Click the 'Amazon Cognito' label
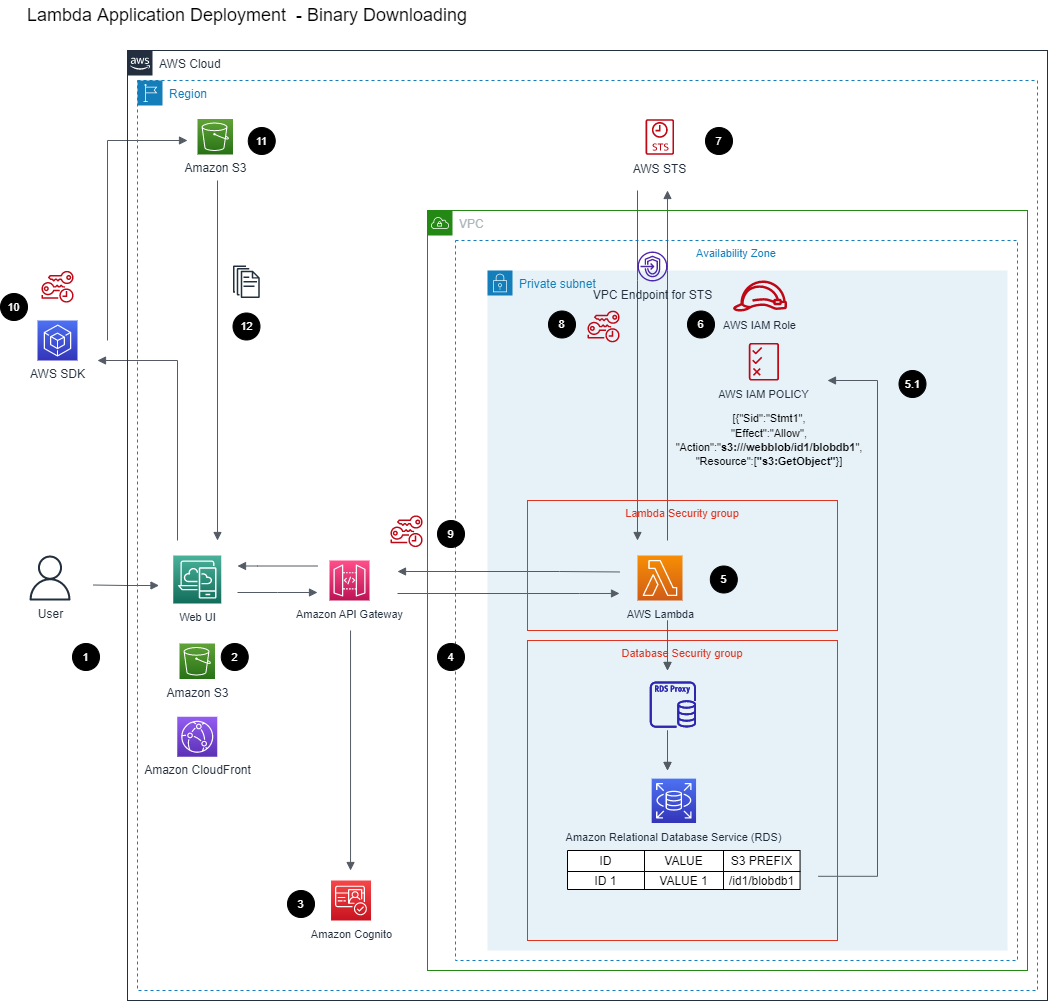The image size is (1048, 1001). pos(352,934)
